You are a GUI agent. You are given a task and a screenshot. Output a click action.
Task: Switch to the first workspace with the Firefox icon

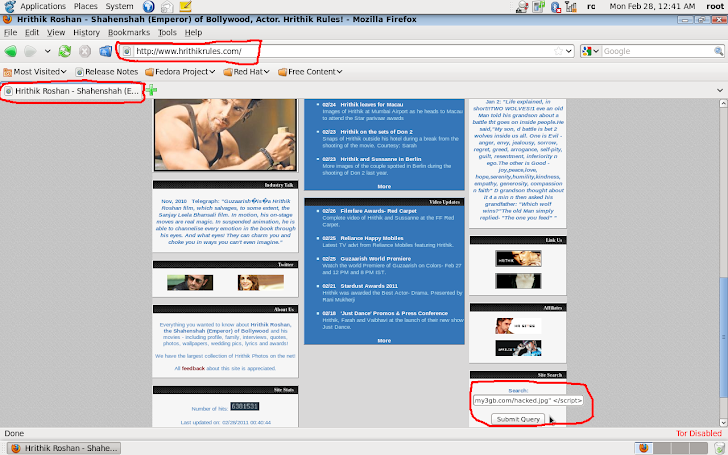point(643,448)
